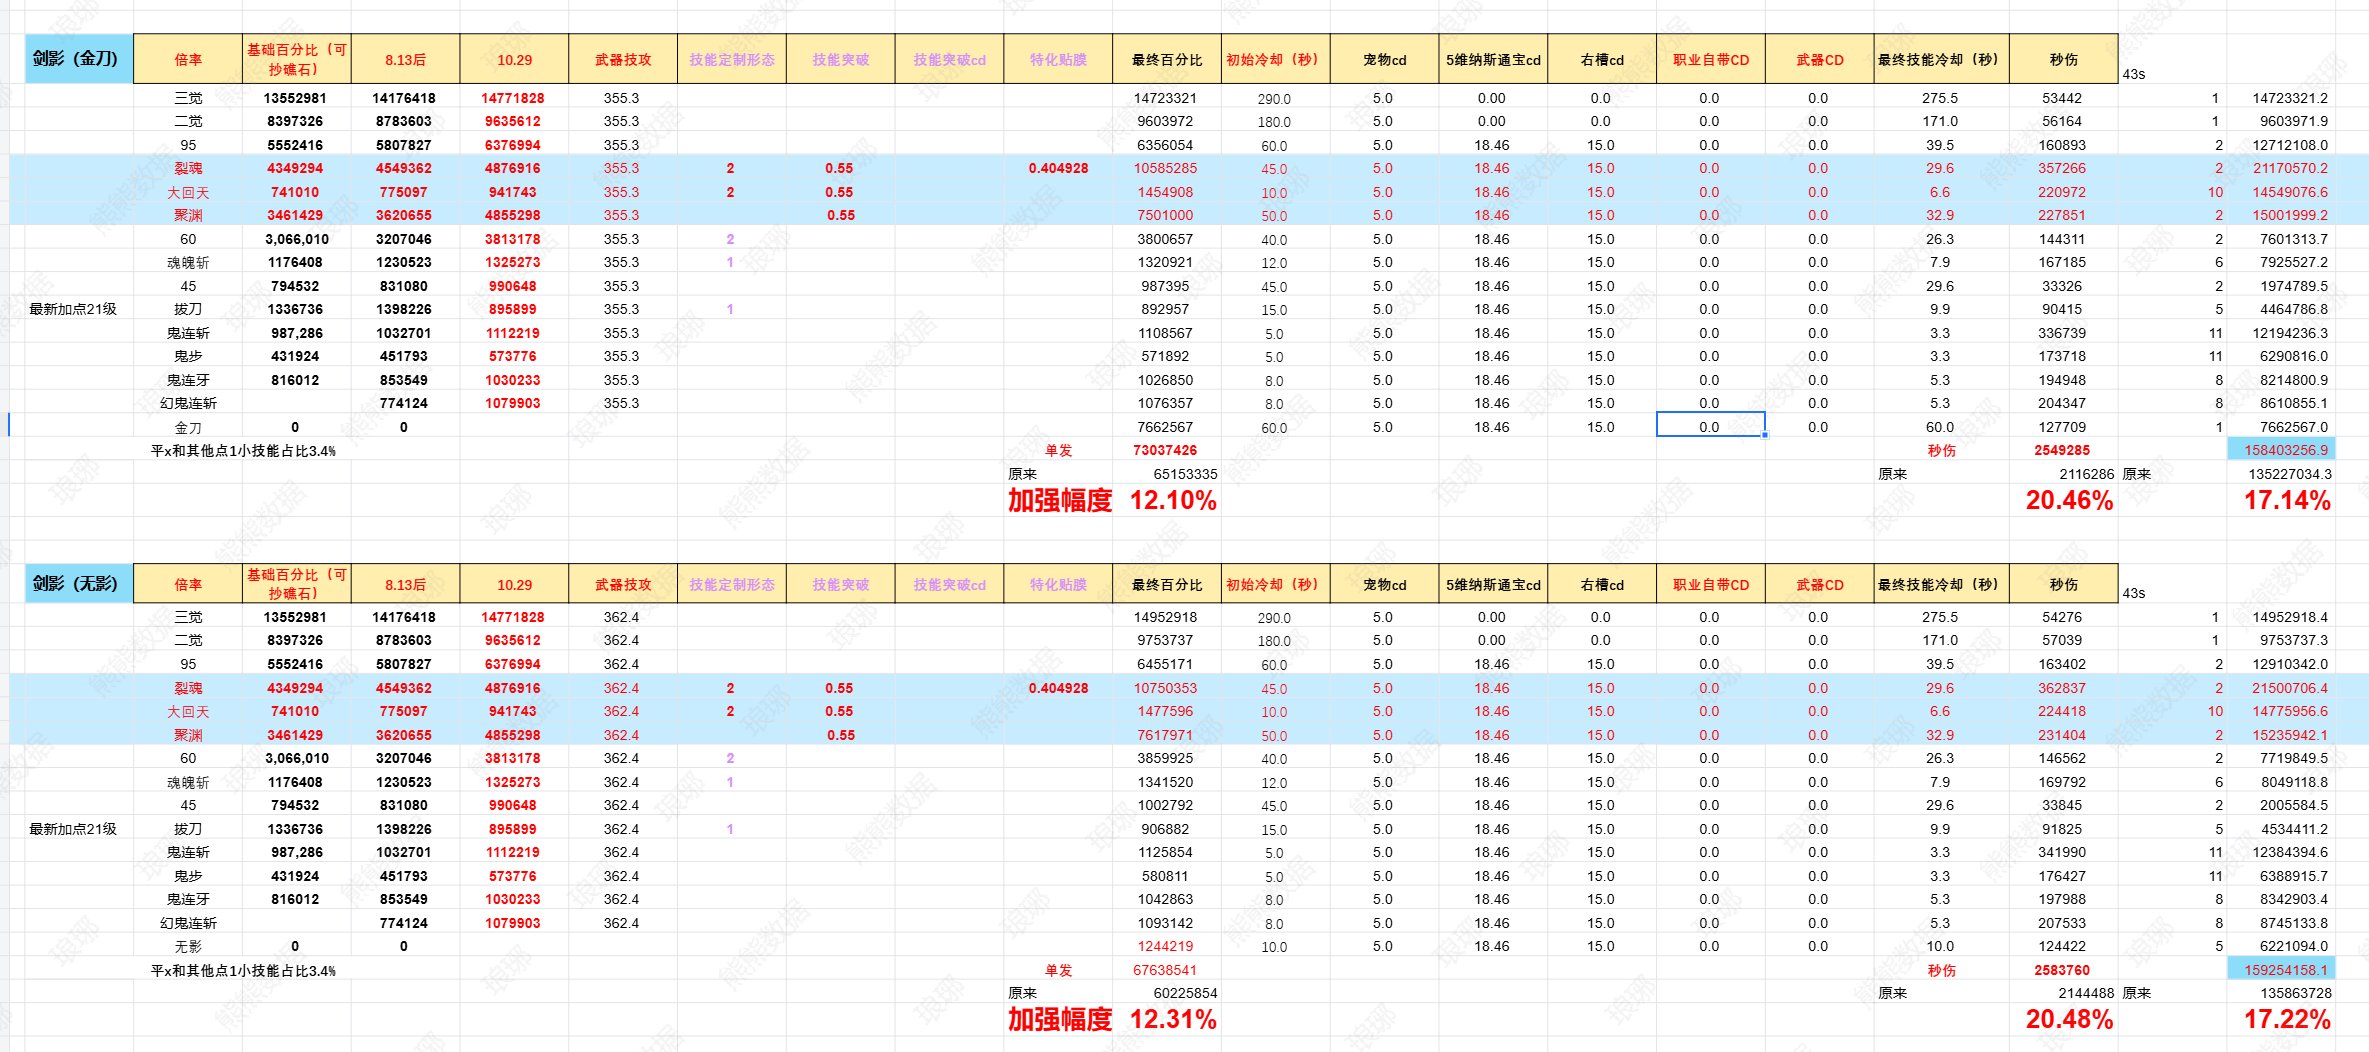Select the 原来 value 65153335
This screenshot has width=2369, height=1052.
(1184, 474)
